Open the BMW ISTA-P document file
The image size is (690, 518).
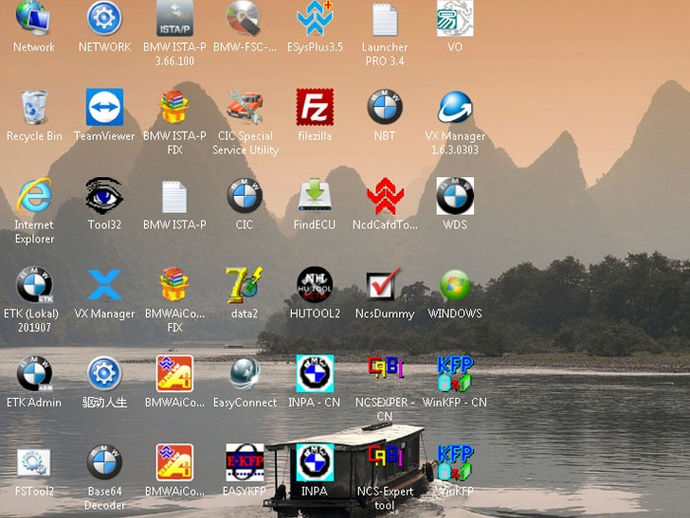(x=174, y=197)
